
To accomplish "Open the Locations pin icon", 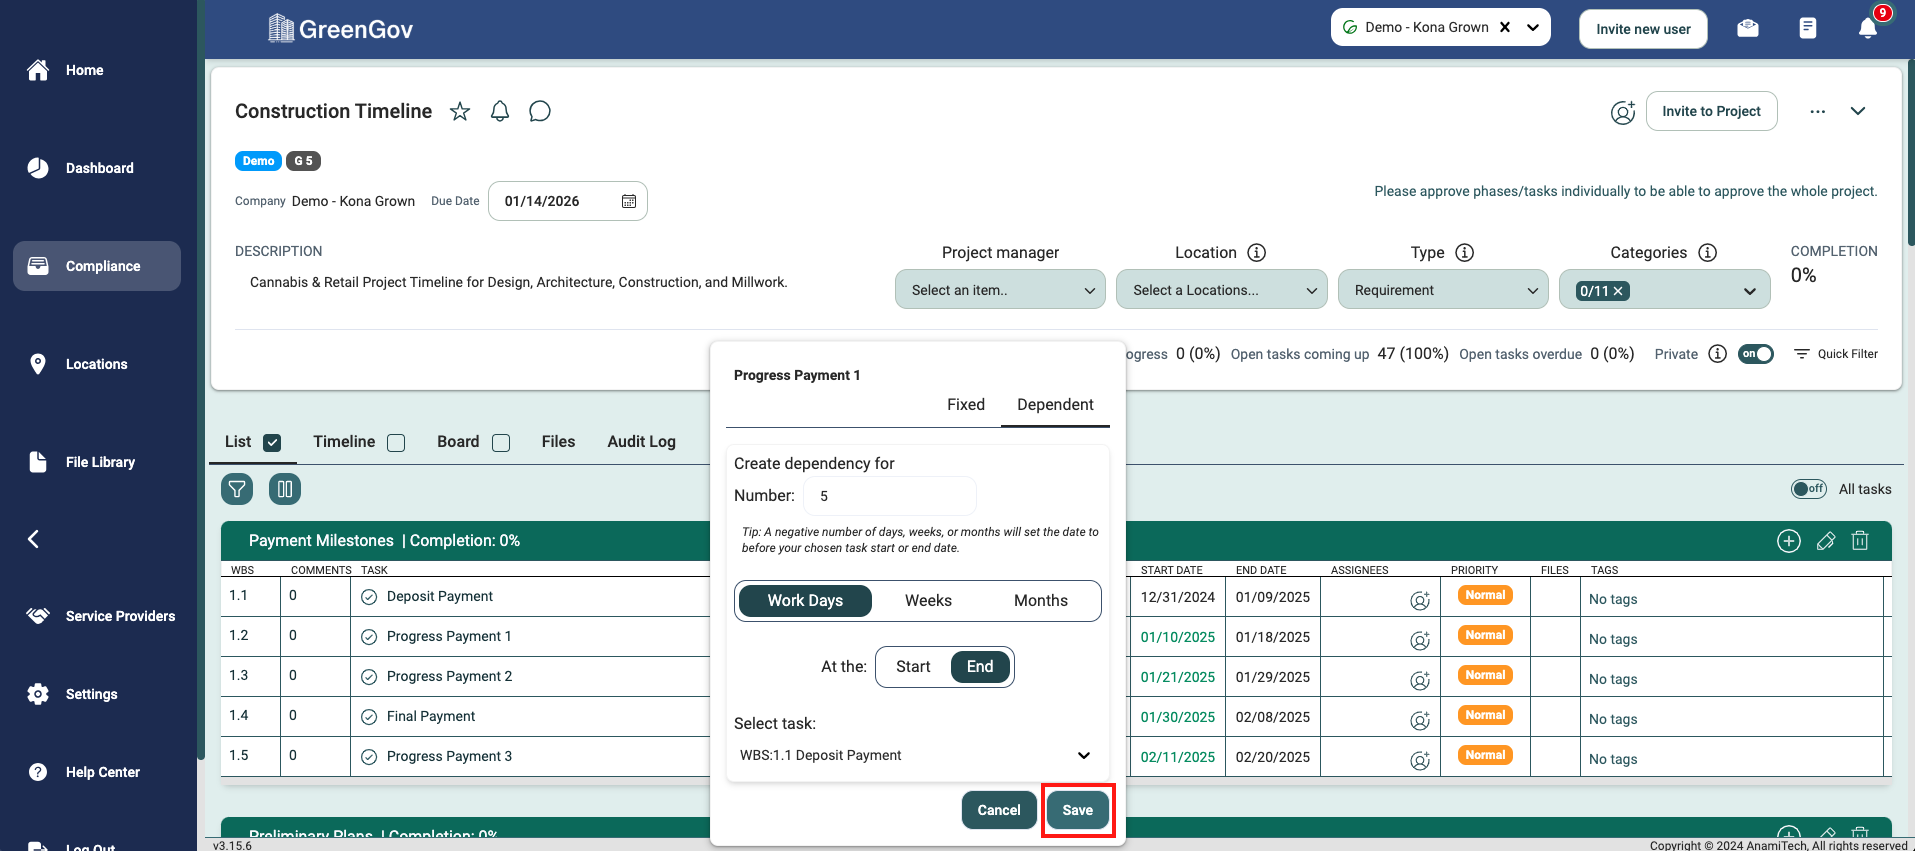I will point(38,364).
